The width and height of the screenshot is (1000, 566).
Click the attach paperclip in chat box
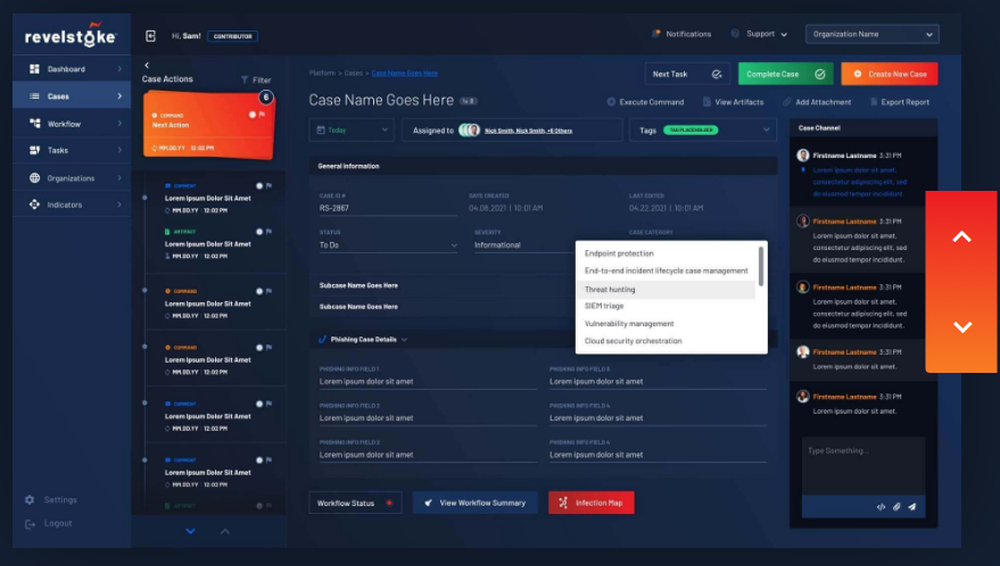point(896,507)
